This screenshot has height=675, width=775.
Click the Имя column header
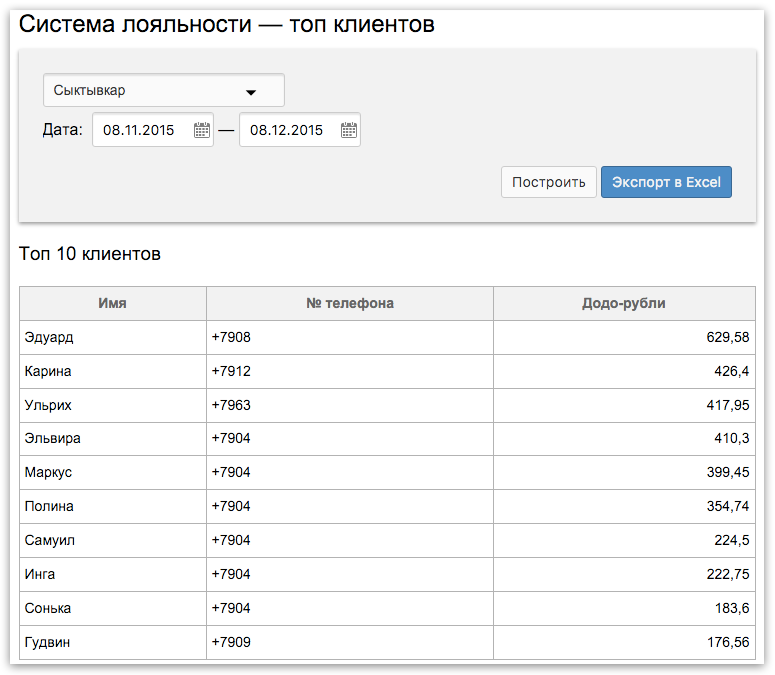tap(113, 303)
